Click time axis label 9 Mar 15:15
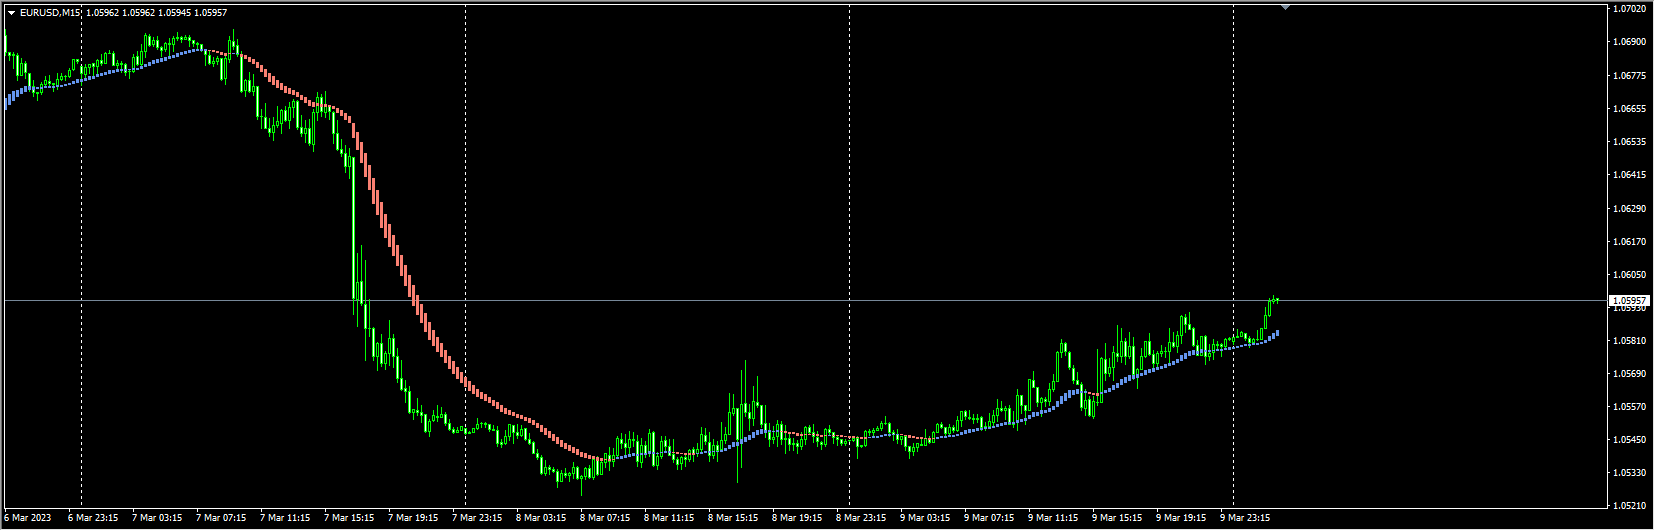This screenshot has height=531, width=1655. click(1117, 518)
